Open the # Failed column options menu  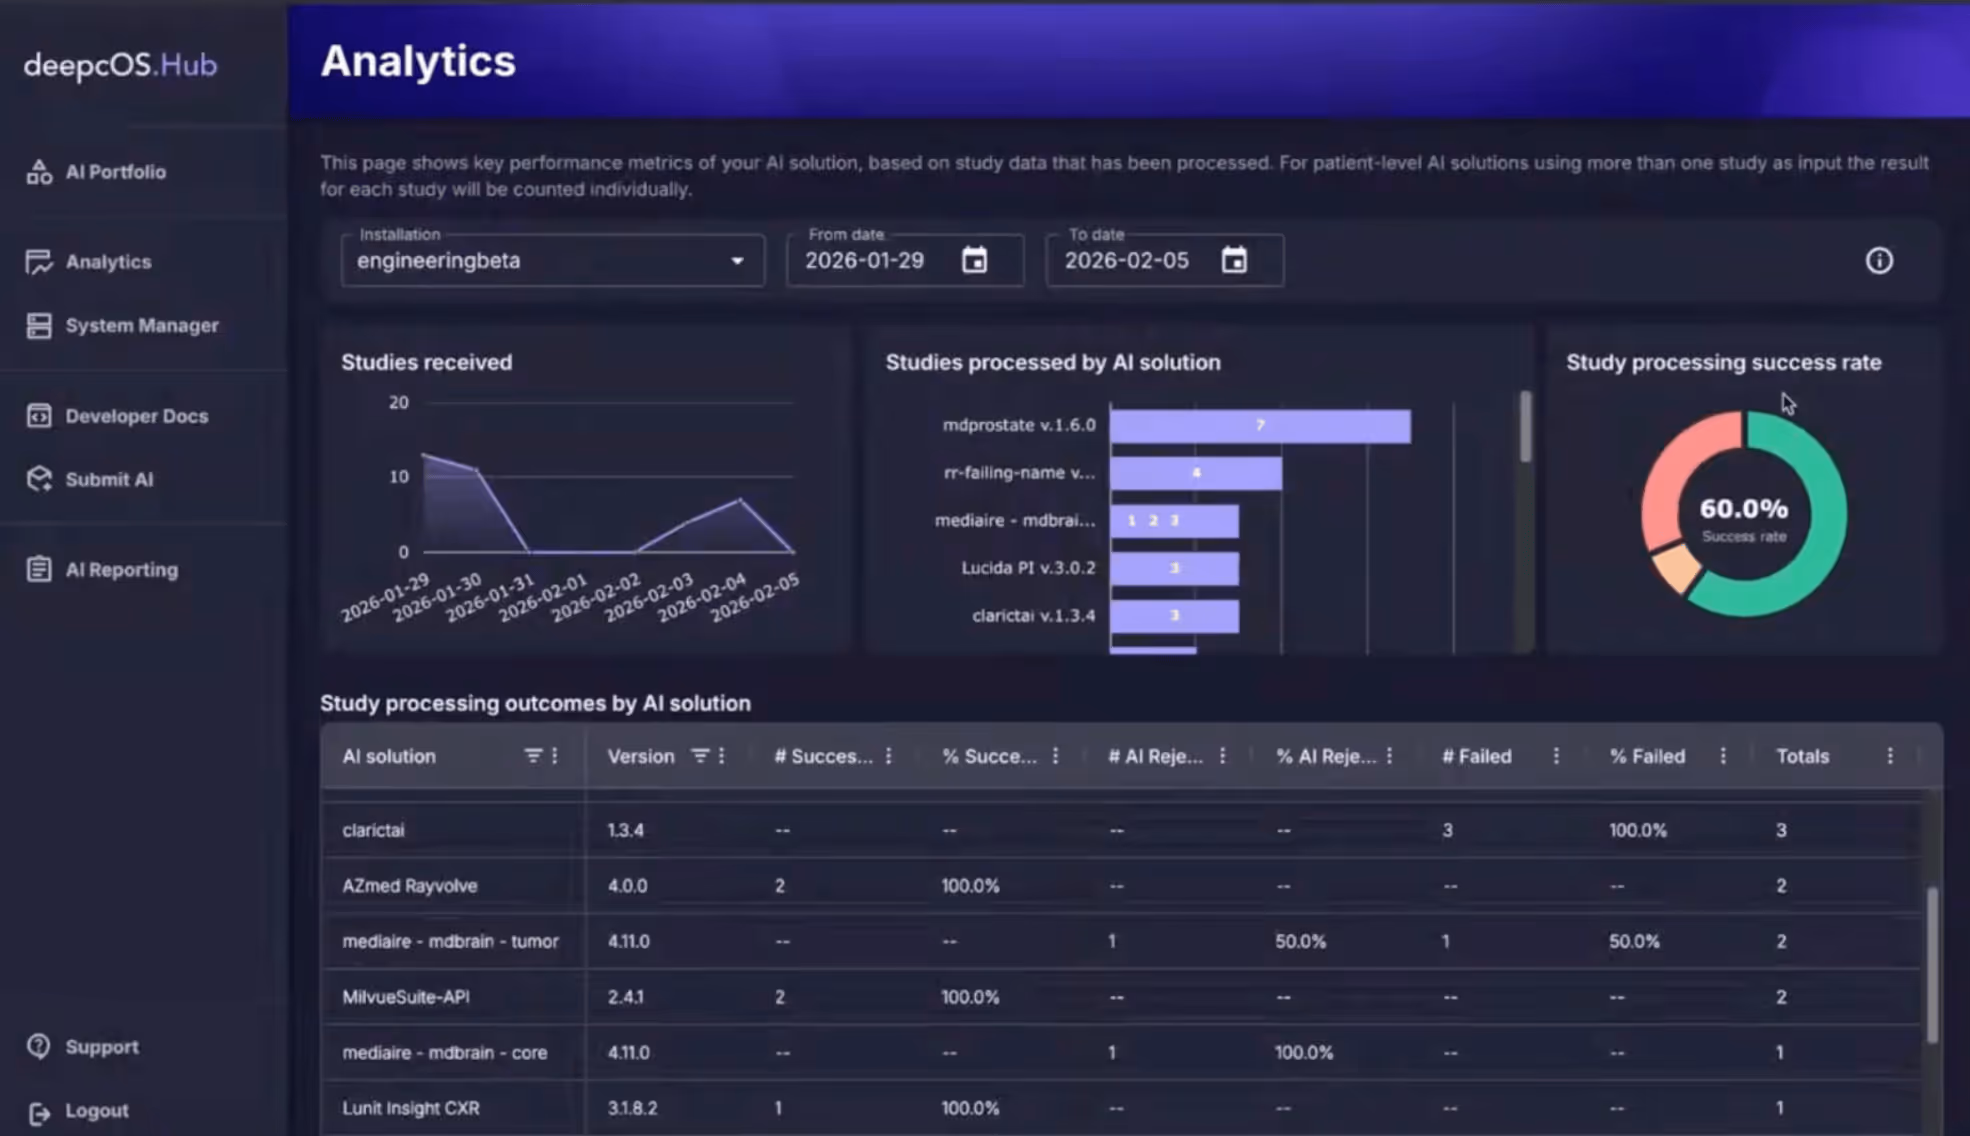click(1555, 756)
